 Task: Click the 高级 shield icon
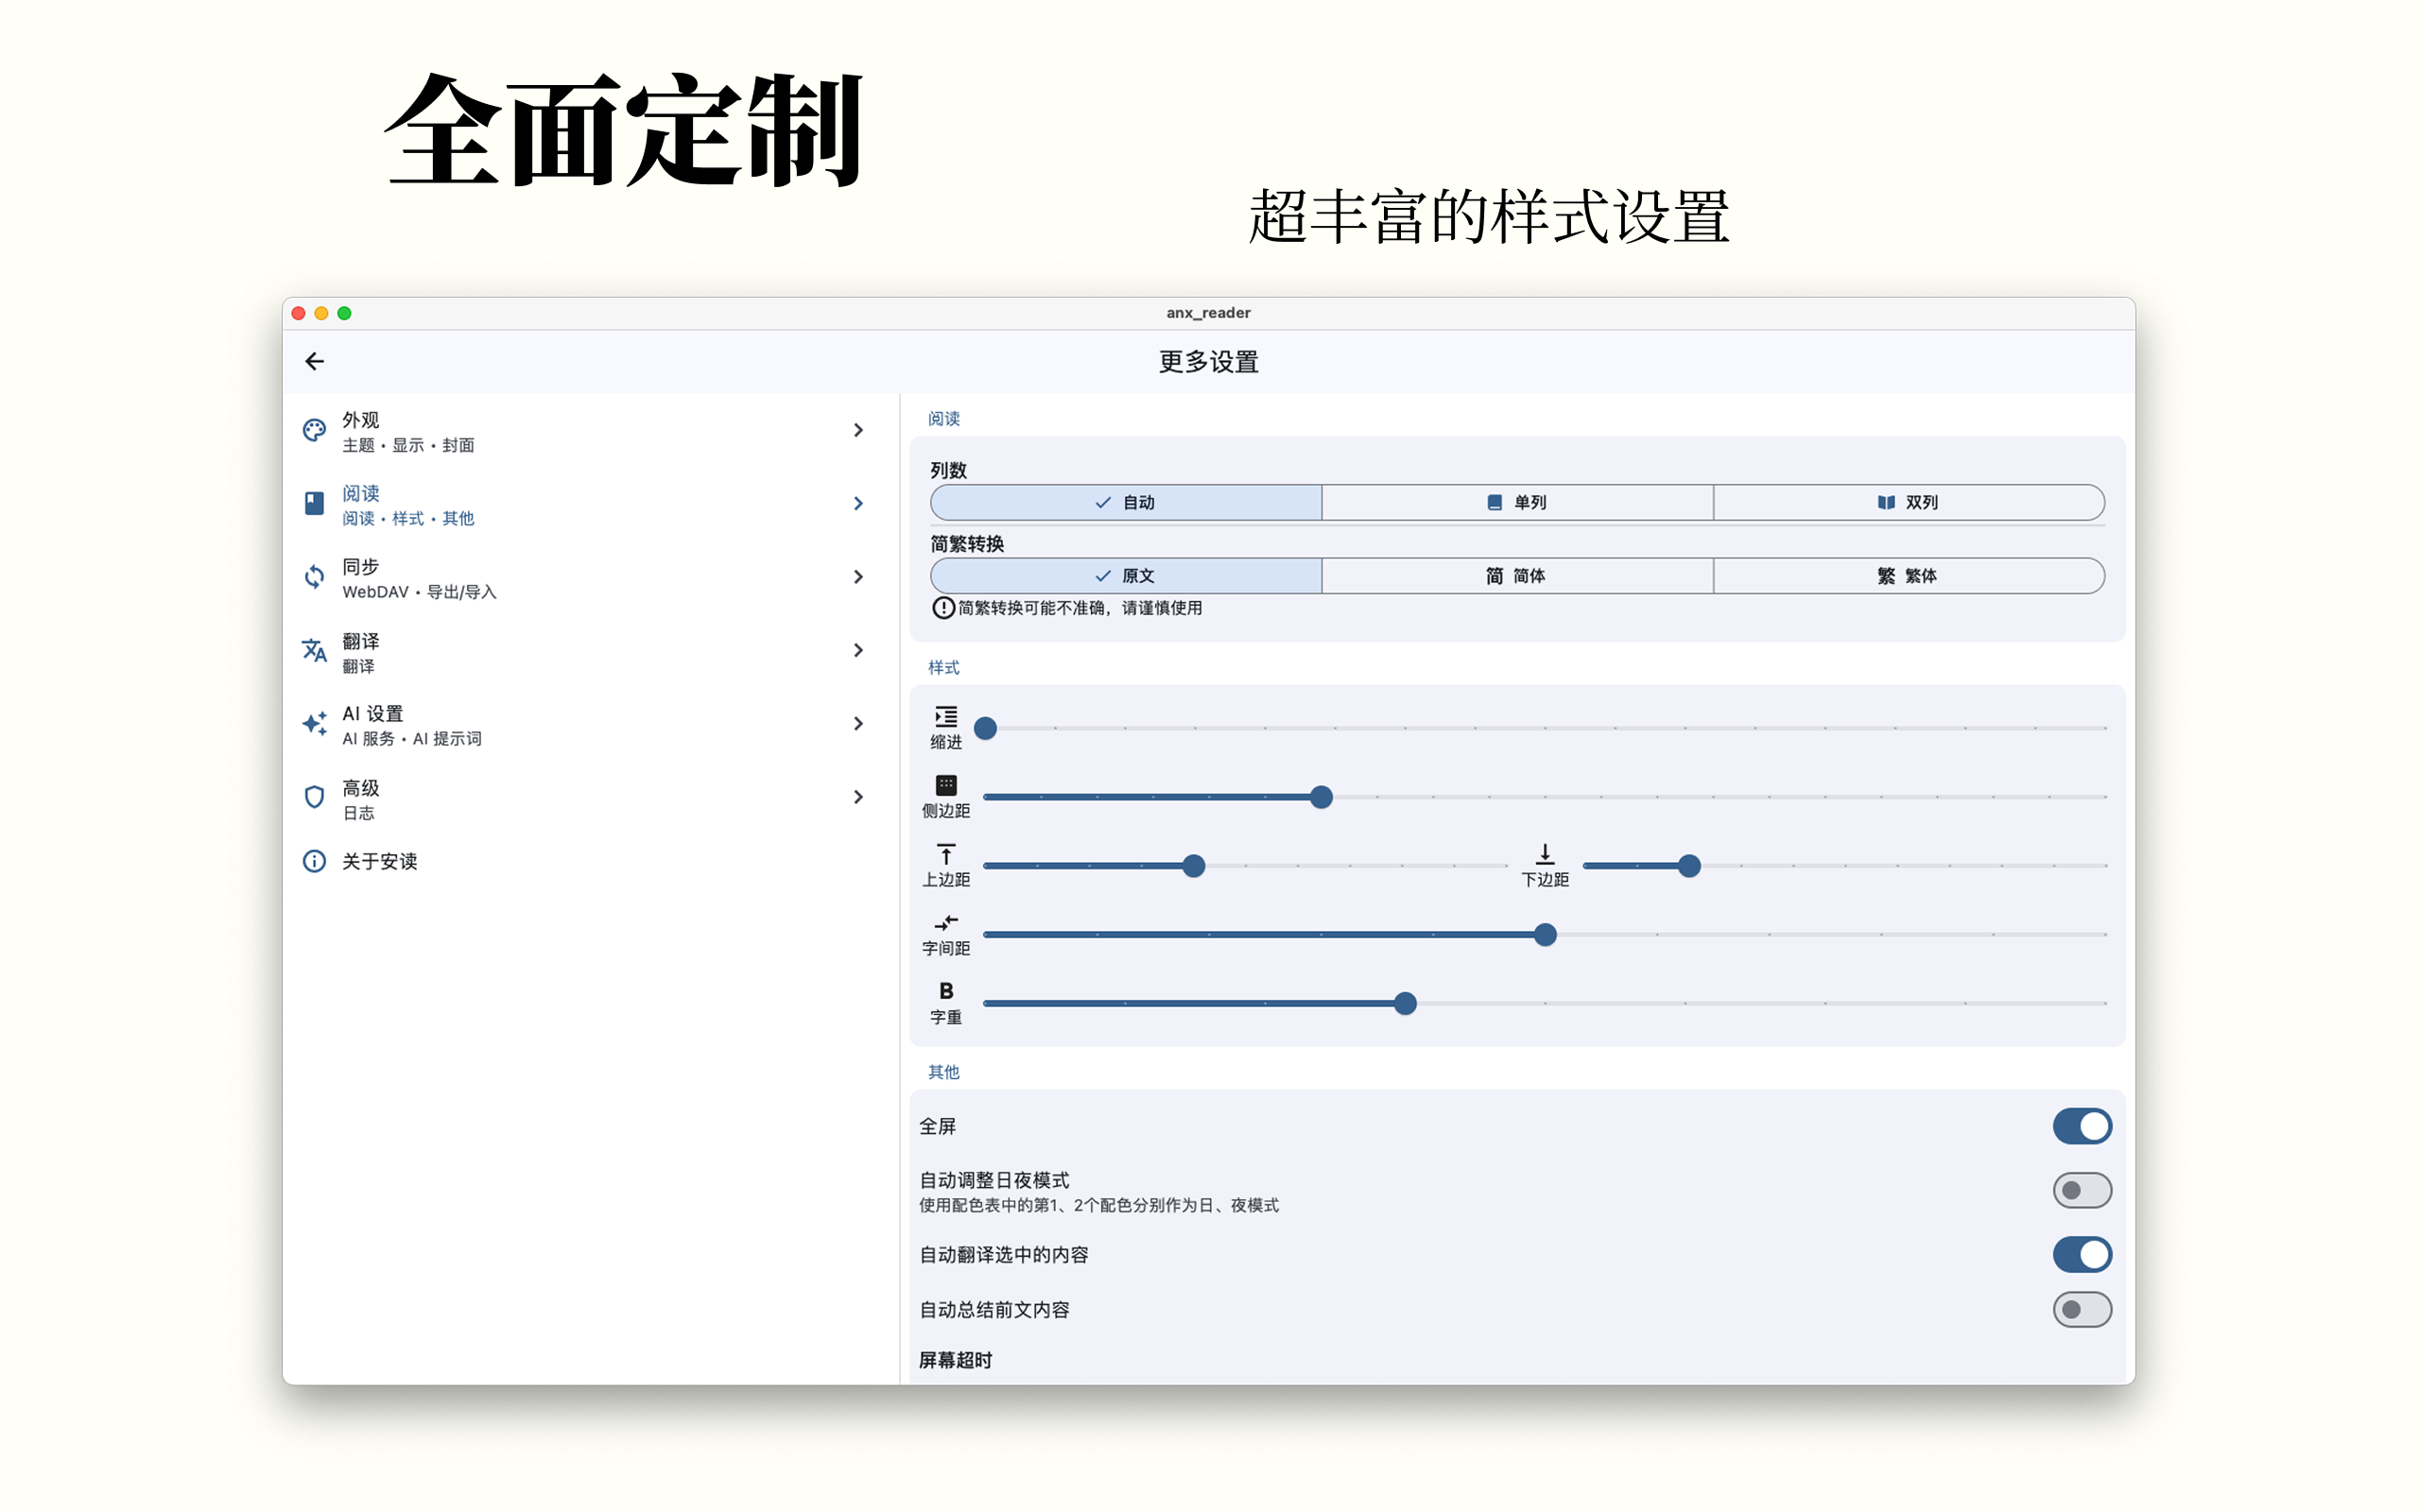pyautogui.click(x=314, y=796)
